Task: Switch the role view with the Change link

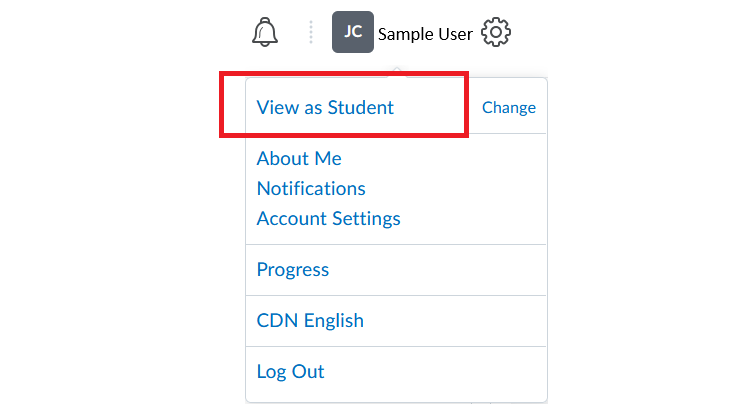Action: pos(509,108)
